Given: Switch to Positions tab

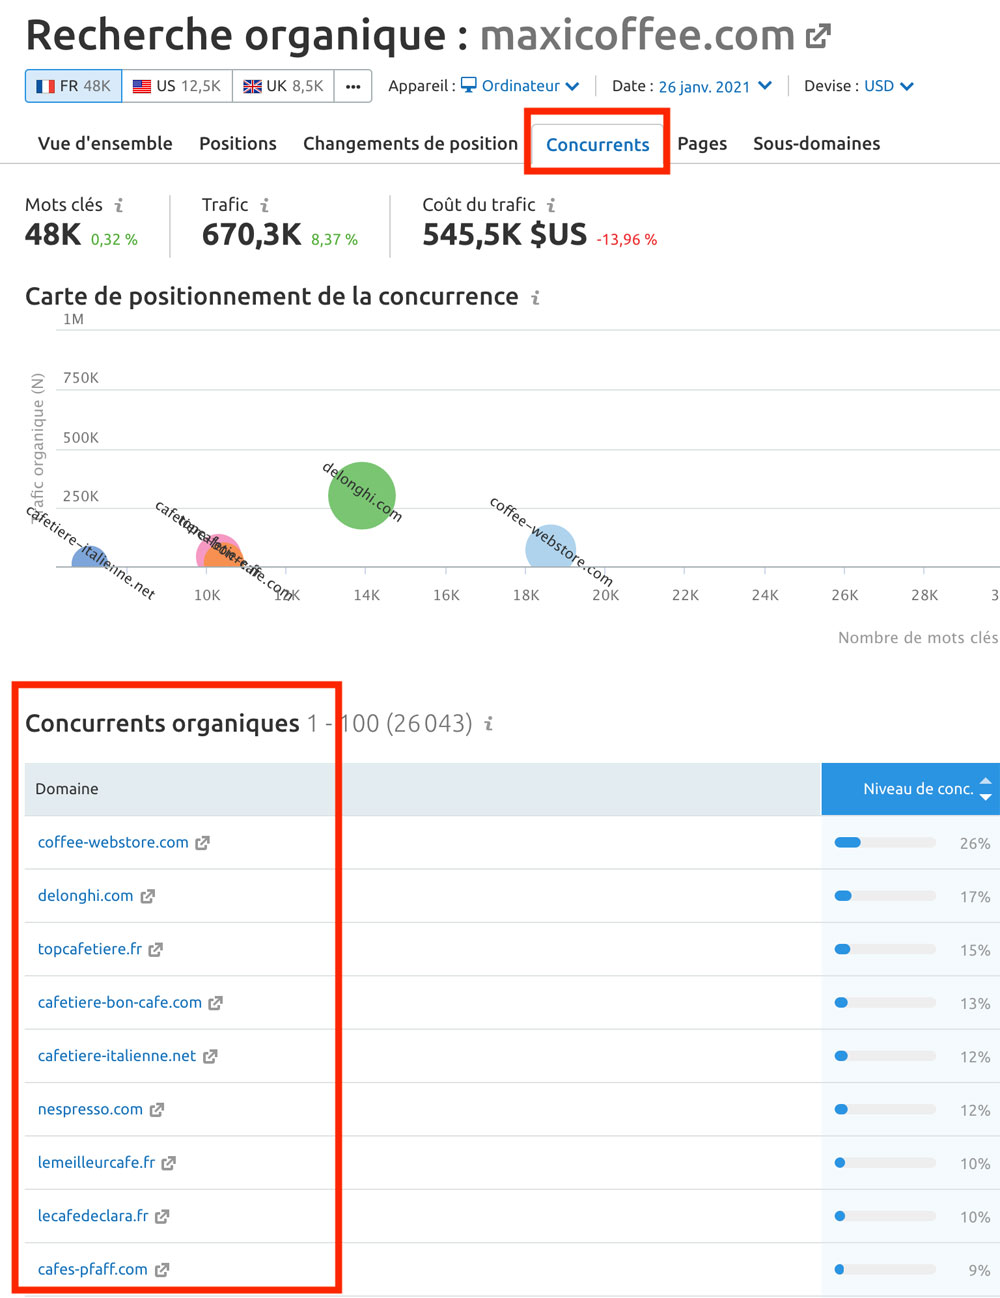Looking at the screenshot, I should pyautogui.click(x=238, y=143).
